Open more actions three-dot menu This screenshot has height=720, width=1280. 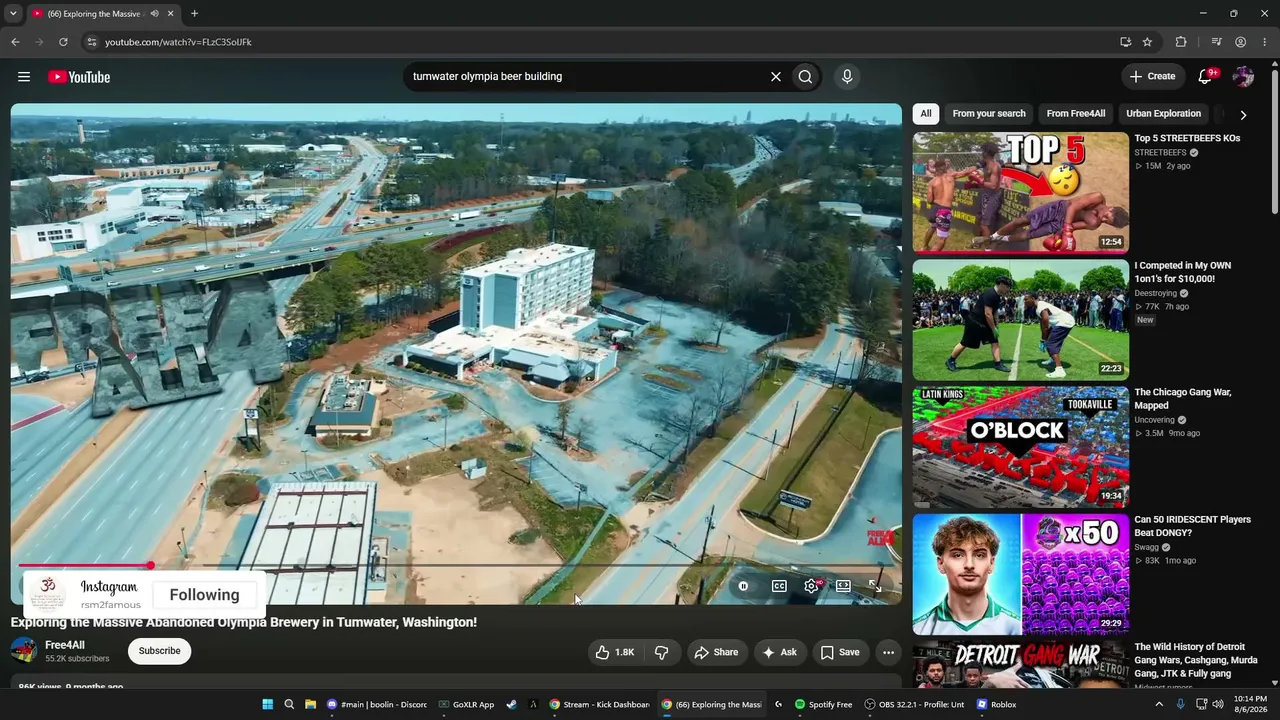[x=888, y=652]
